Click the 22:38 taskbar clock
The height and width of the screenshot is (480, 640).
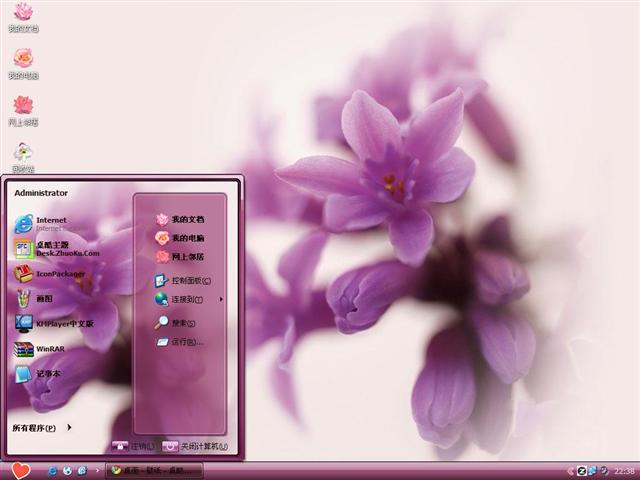(x=624, y=471)
